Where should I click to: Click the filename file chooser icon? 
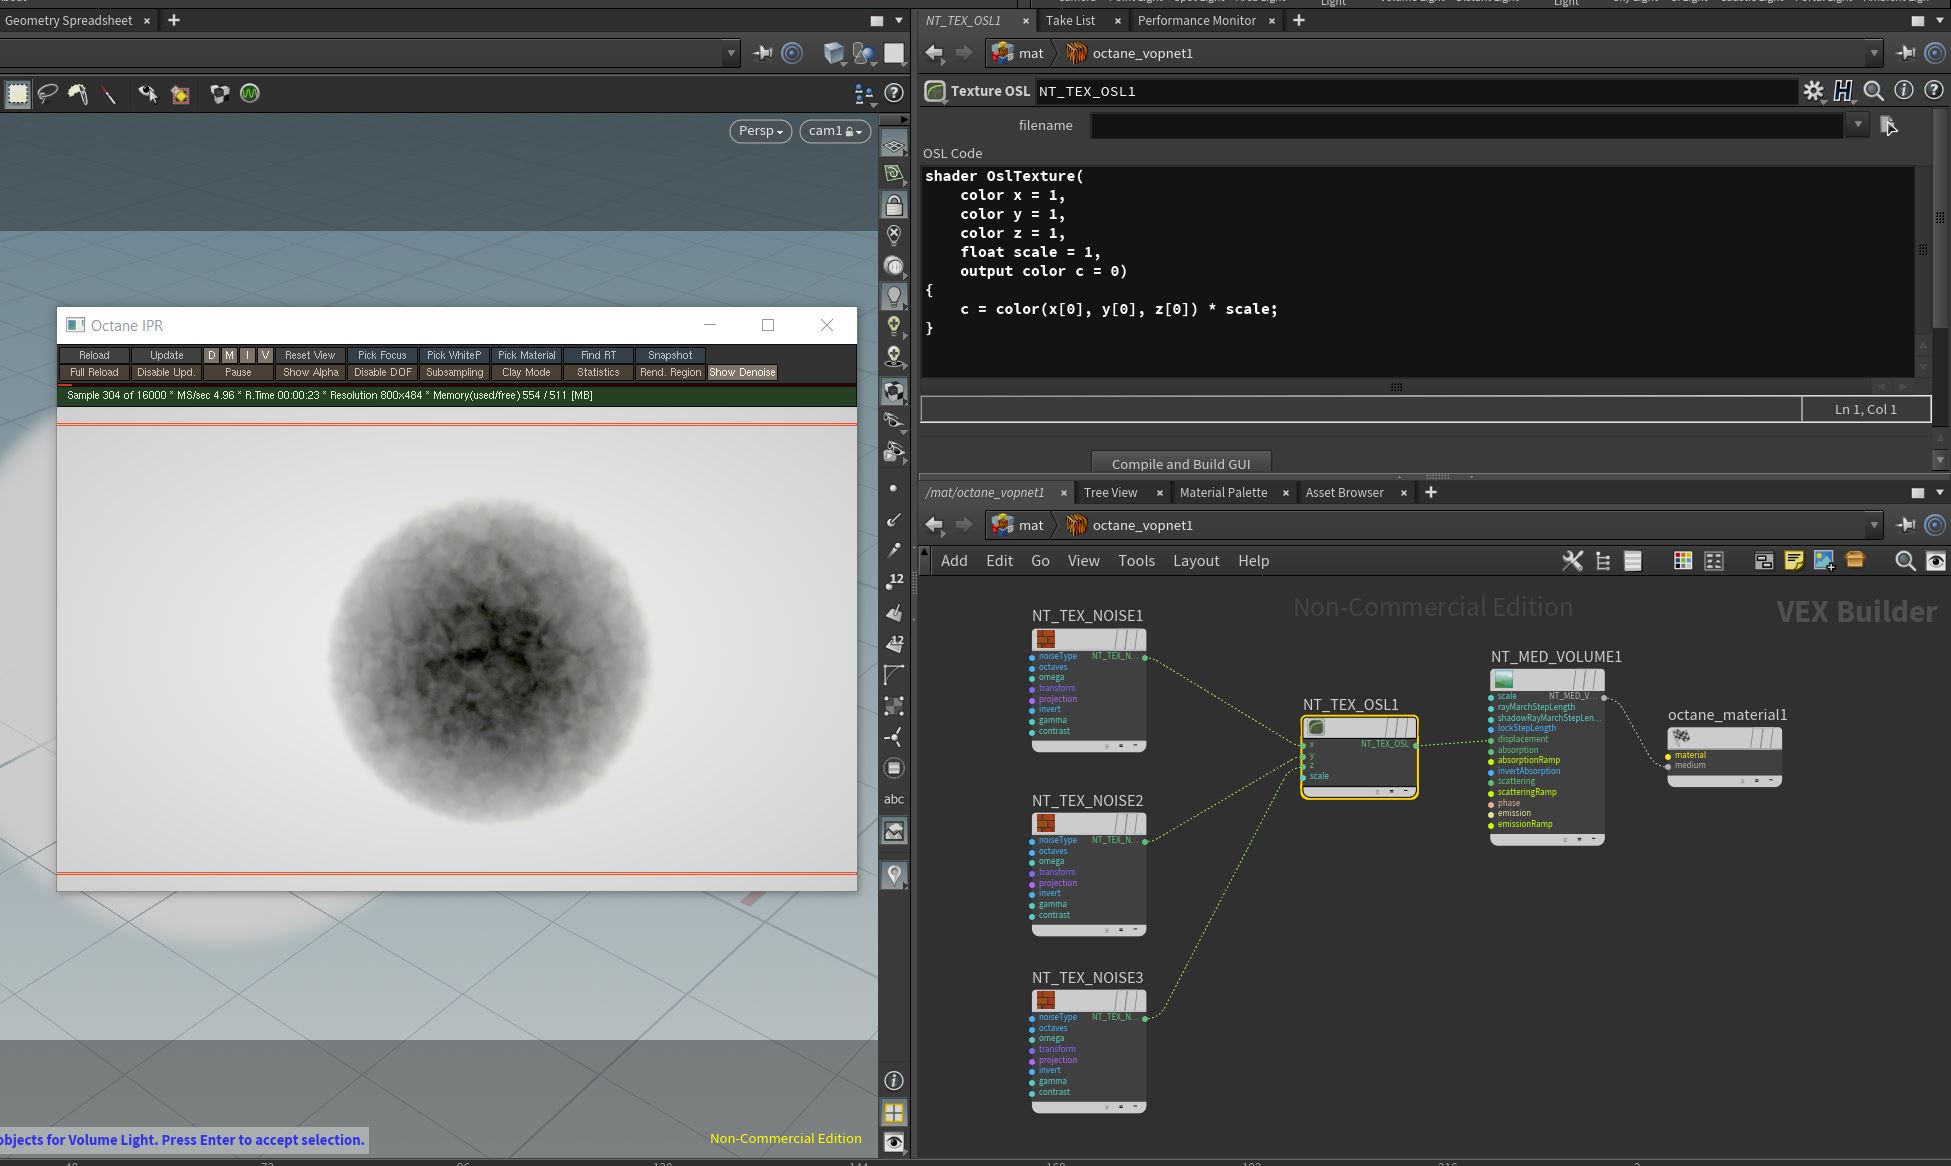click(1887, 125)
